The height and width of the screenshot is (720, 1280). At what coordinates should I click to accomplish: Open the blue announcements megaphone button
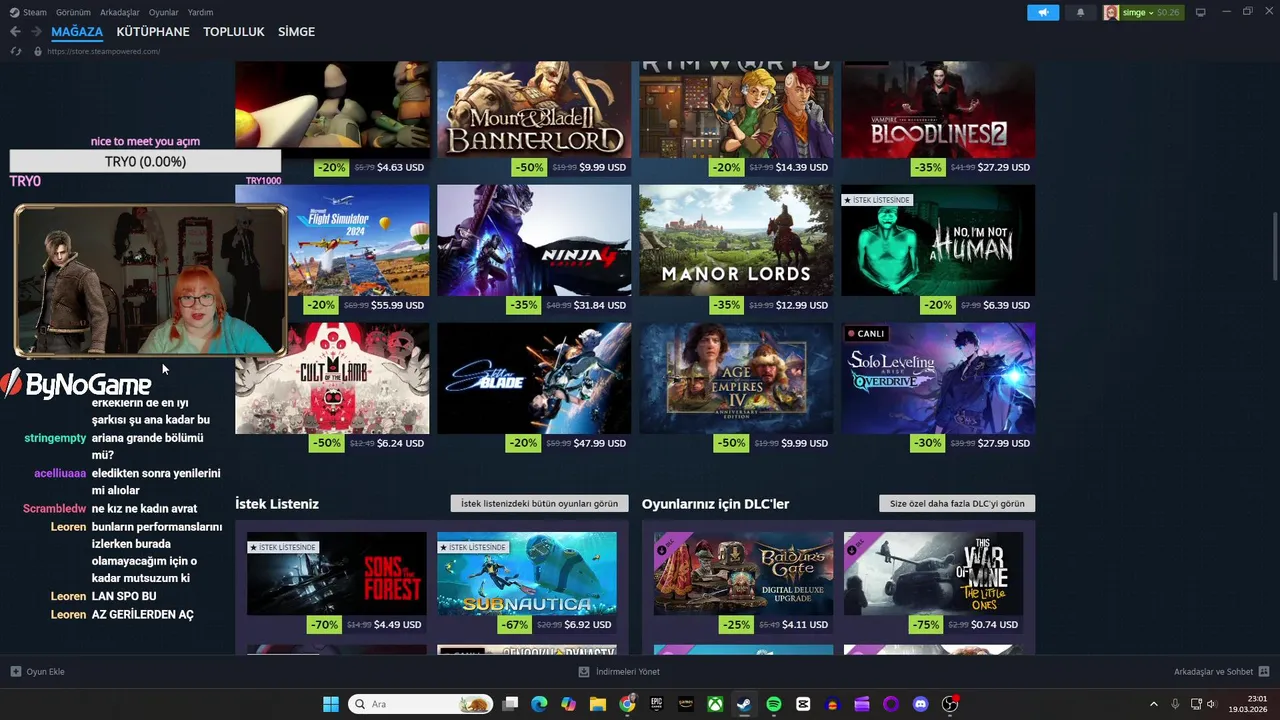click(x=1043, y=12)
